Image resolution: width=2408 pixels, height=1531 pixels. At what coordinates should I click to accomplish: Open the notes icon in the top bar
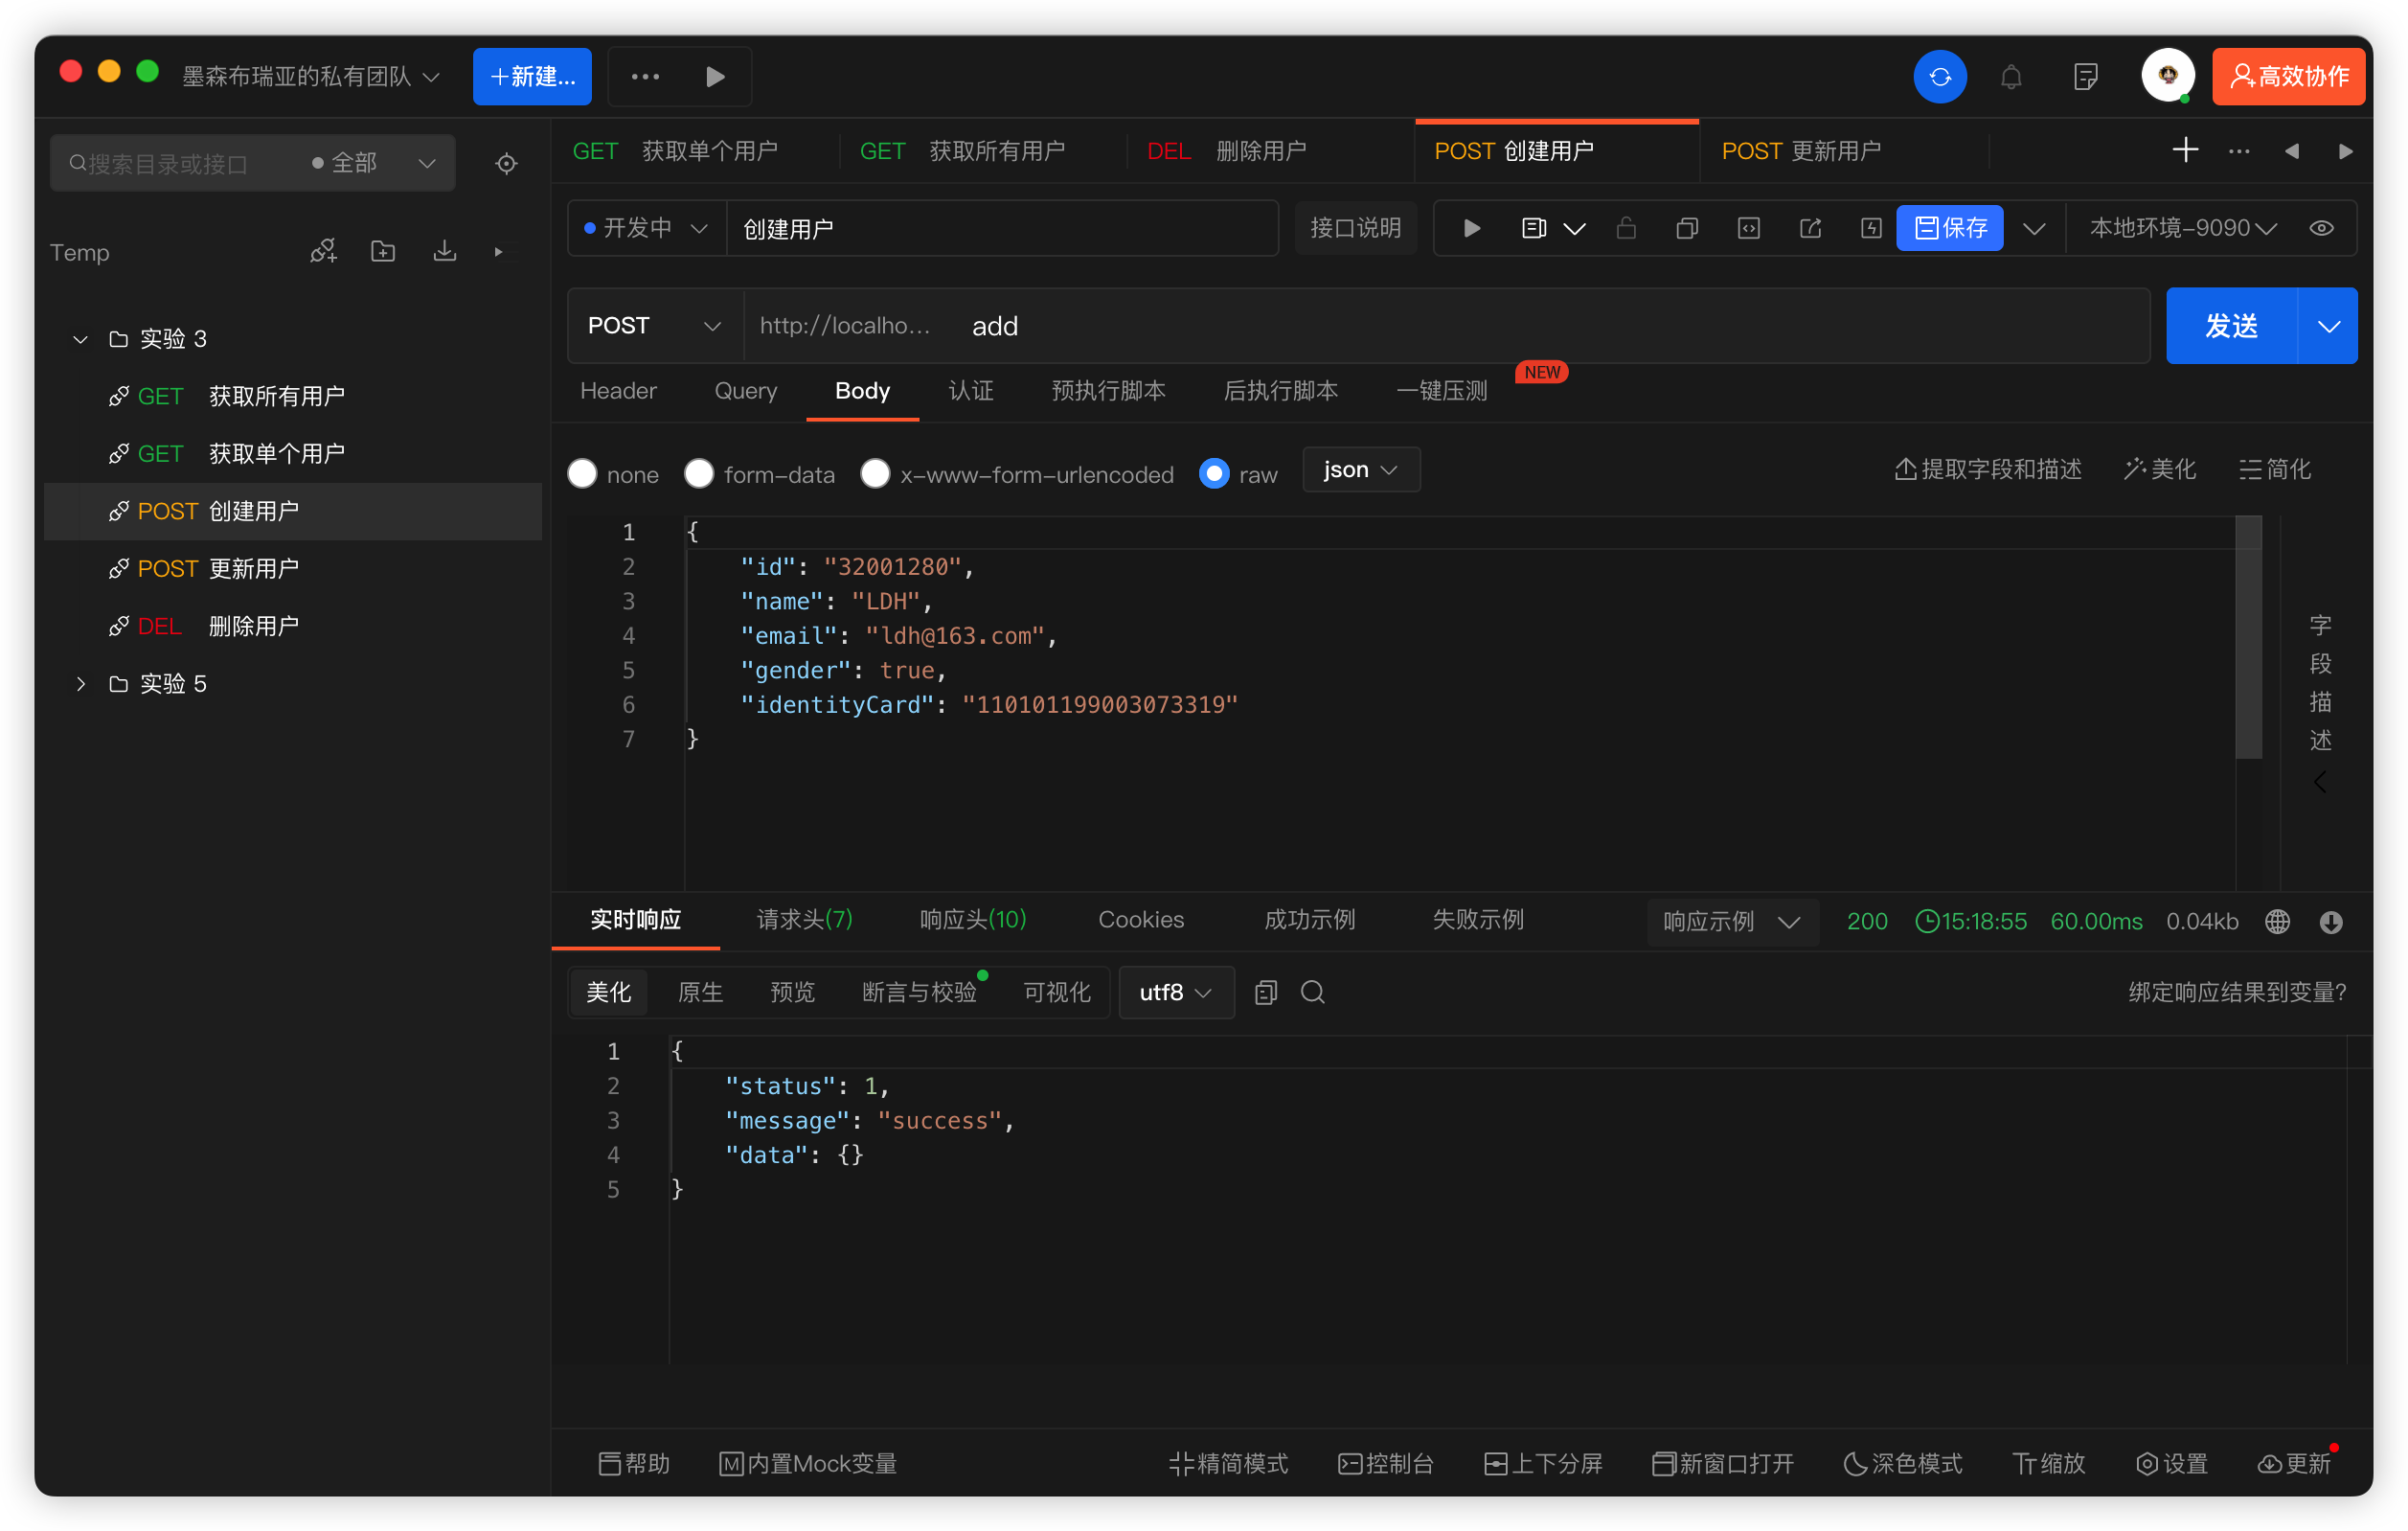[x=2085, y=77]
